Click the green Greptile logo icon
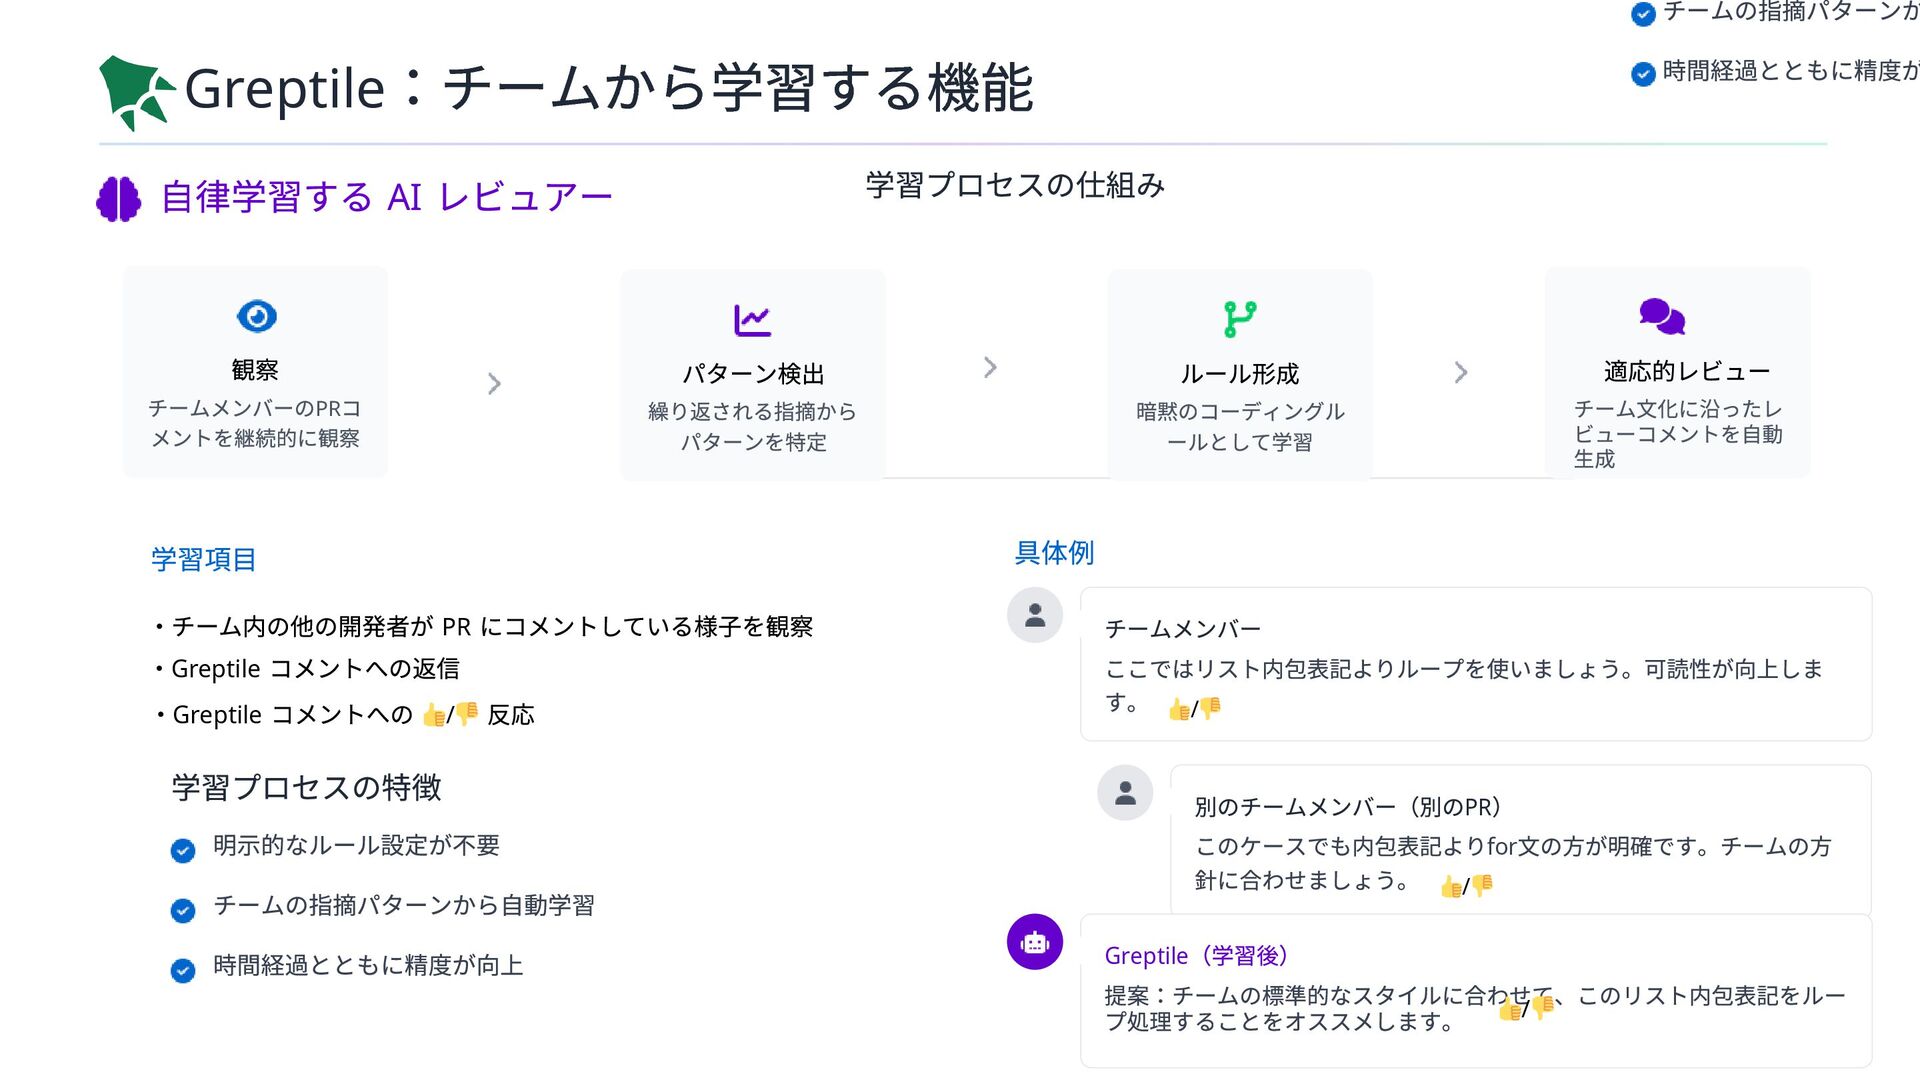 (137, 92)
